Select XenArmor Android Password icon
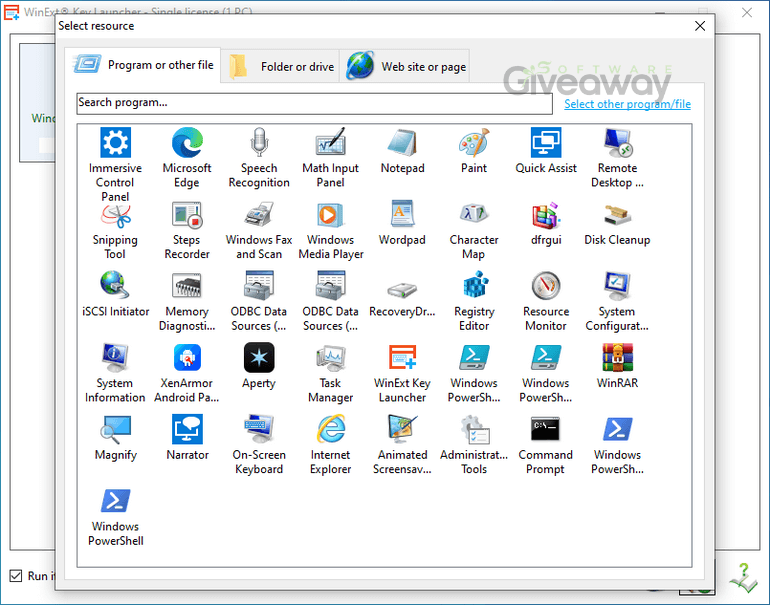The height and width of the screenshot is (605, 770). 187,358
